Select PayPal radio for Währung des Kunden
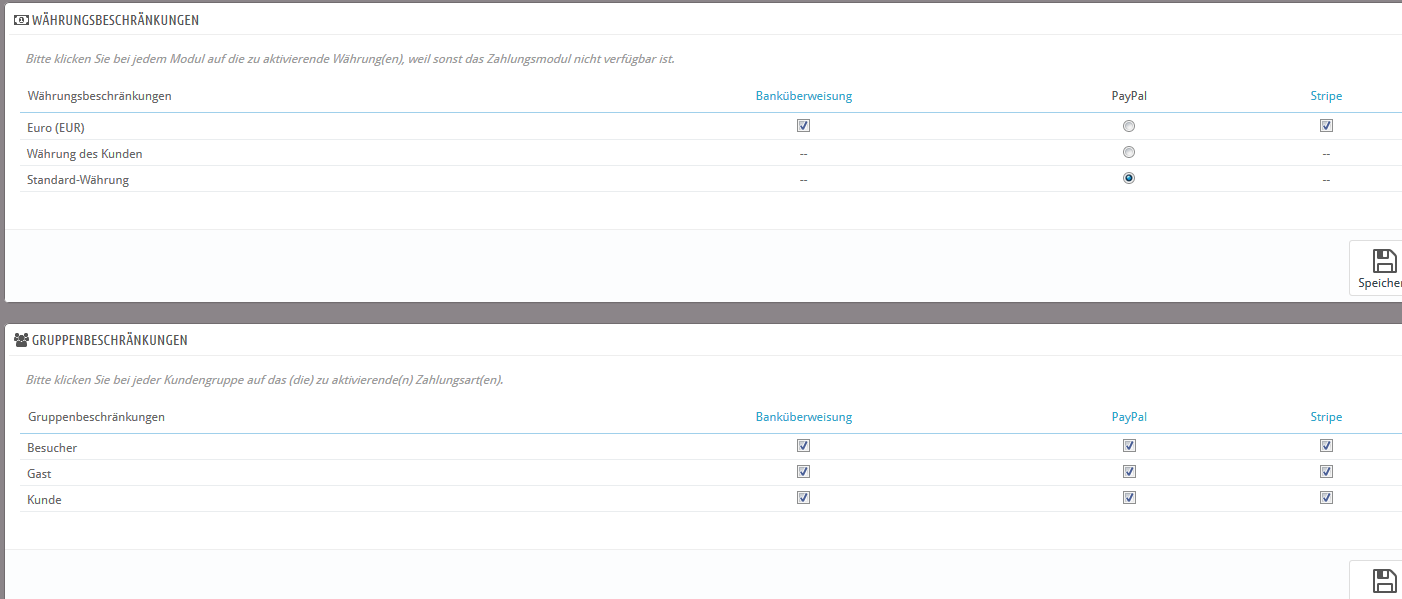1402x599 pixels. point(1129,152)
